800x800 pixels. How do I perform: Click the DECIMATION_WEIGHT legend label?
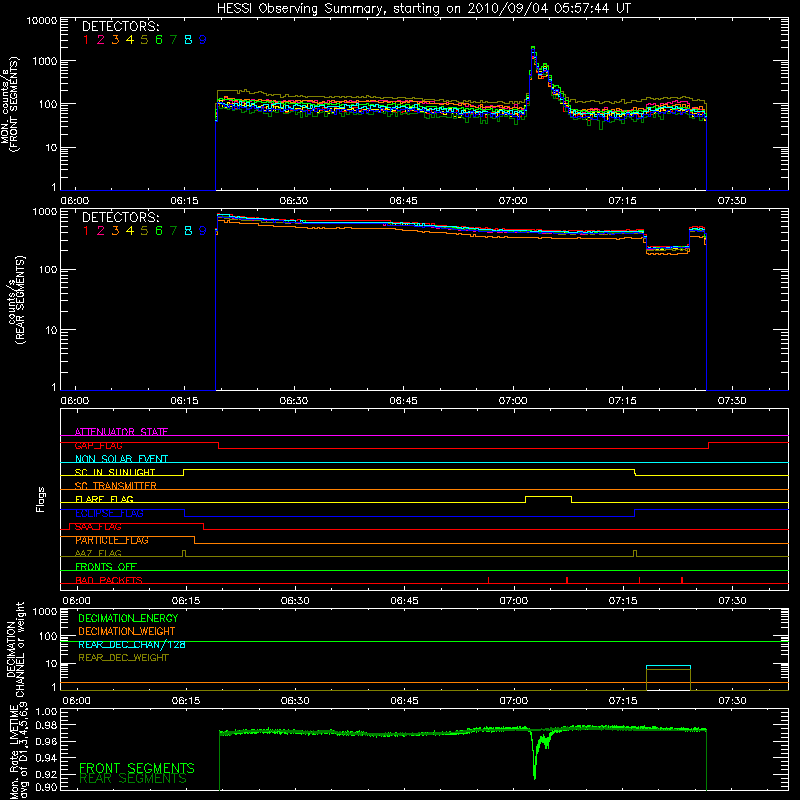(x=127, y=631)
